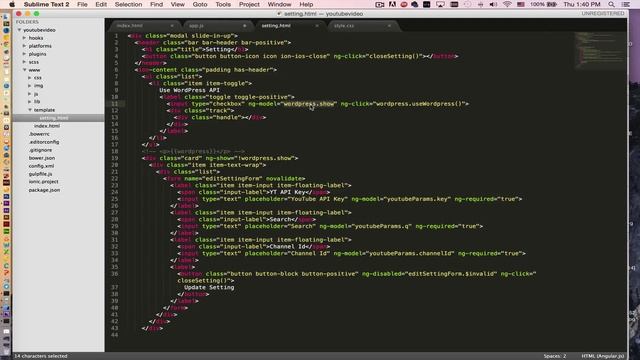Click line number 36 in the gutter

coord(114,274)
